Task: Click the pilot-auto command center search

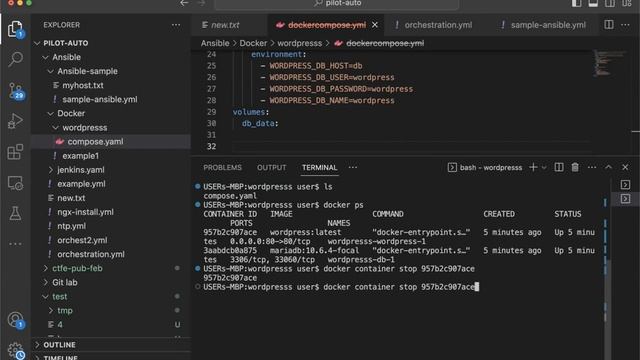Action: (x=337, y=4)
